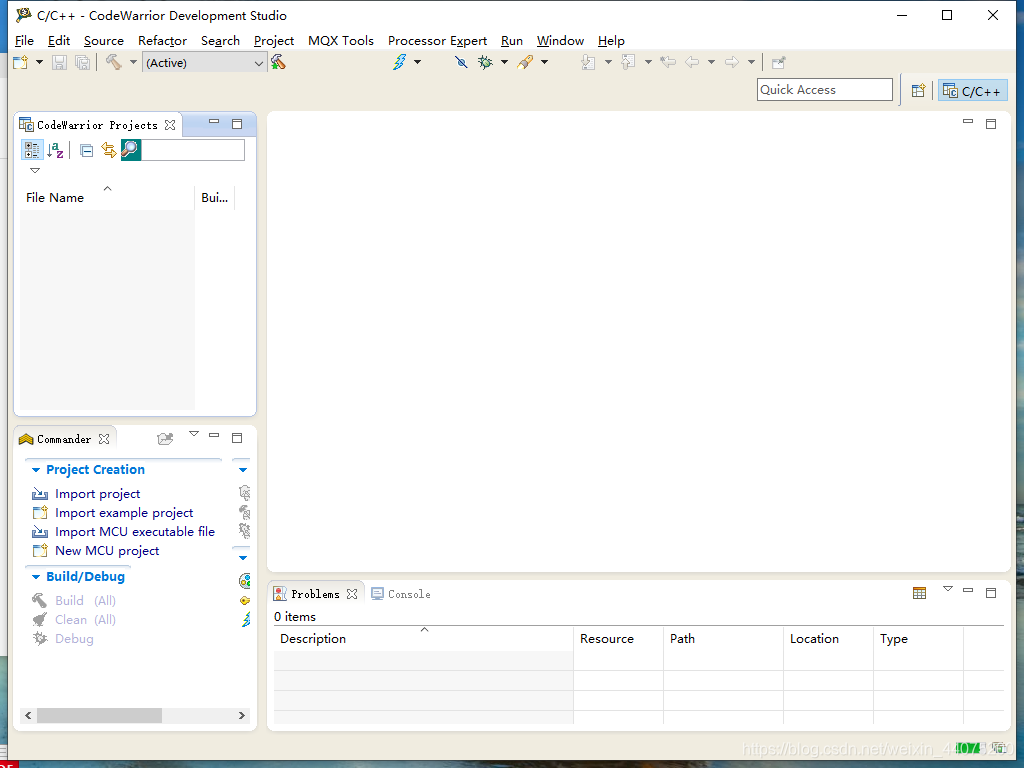Click the Import example project link
The height and width of the screenshot is (768, 1024).
[124, 513]
